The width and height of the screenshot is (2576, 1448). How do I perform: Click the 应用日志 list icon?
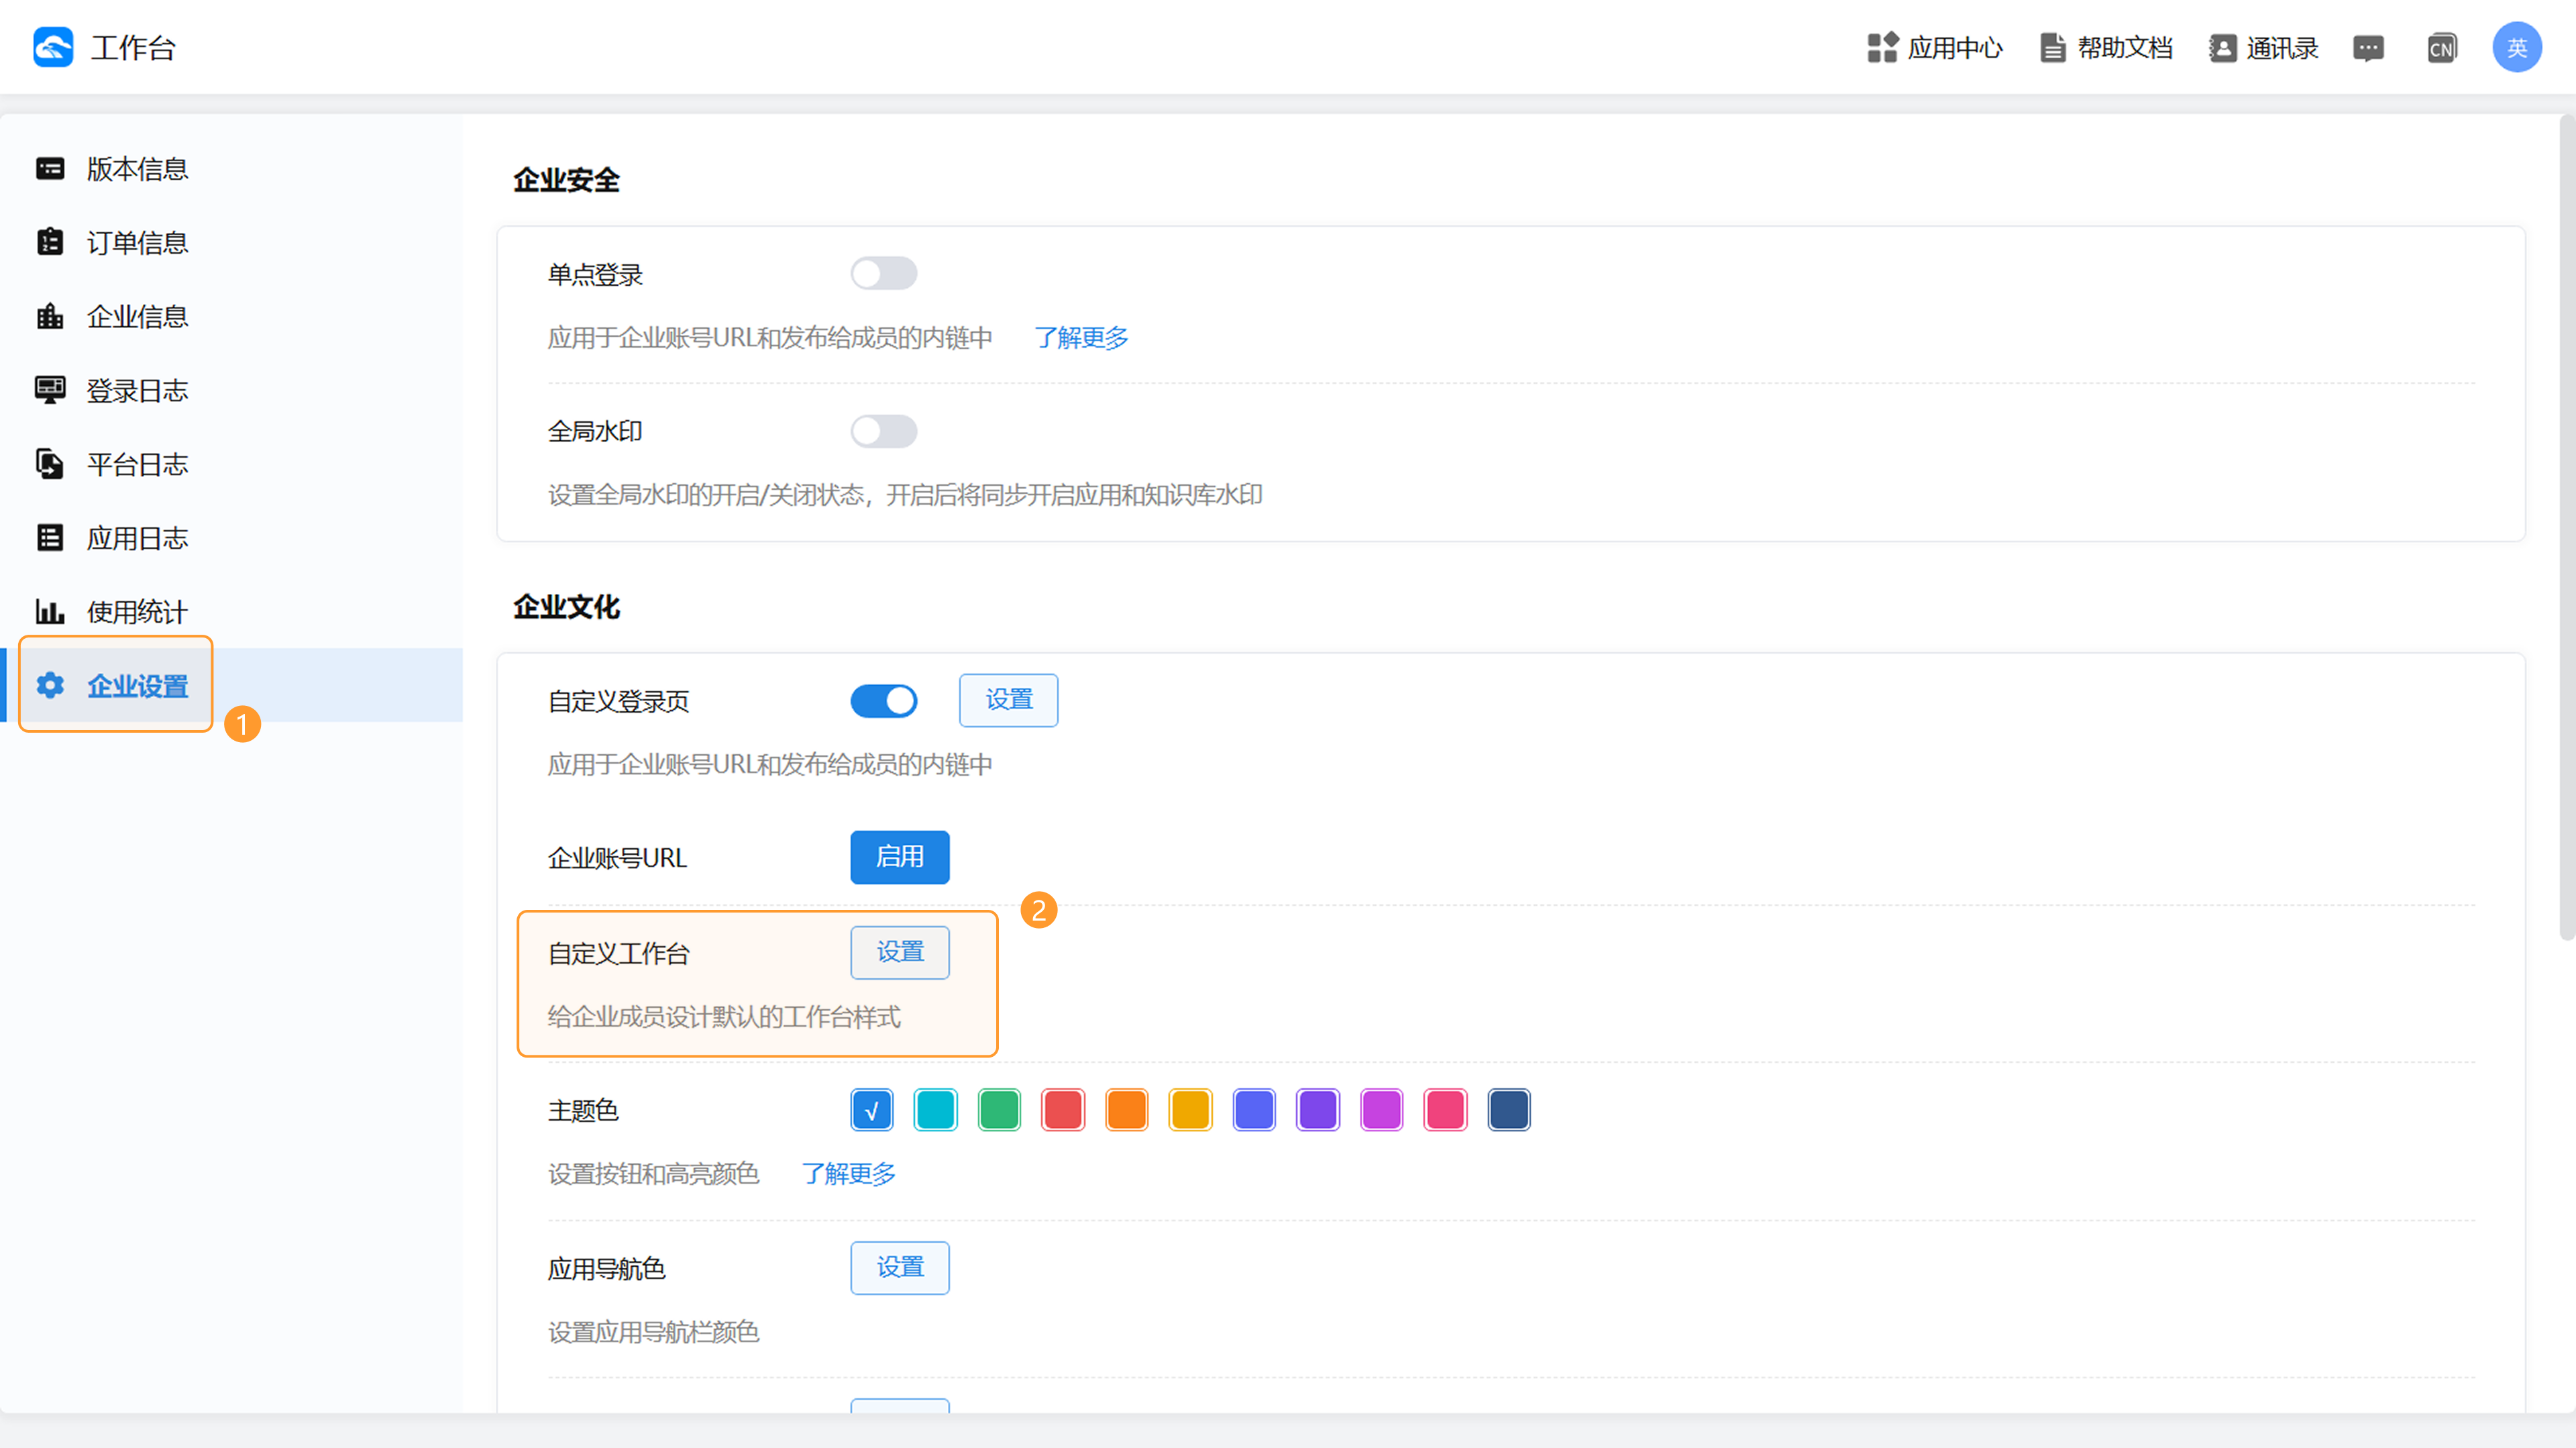pos(50,538)
